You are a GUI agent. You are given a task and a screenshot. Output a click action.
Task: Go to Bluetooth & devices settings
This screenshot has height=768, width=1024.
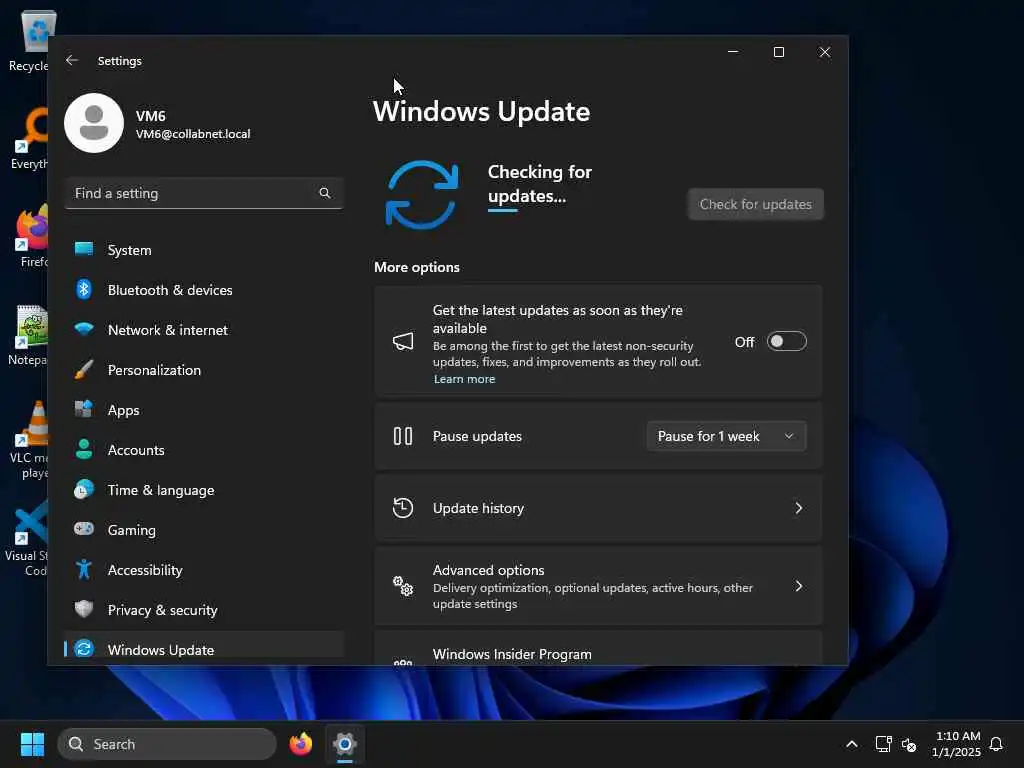tap(204, 289)
